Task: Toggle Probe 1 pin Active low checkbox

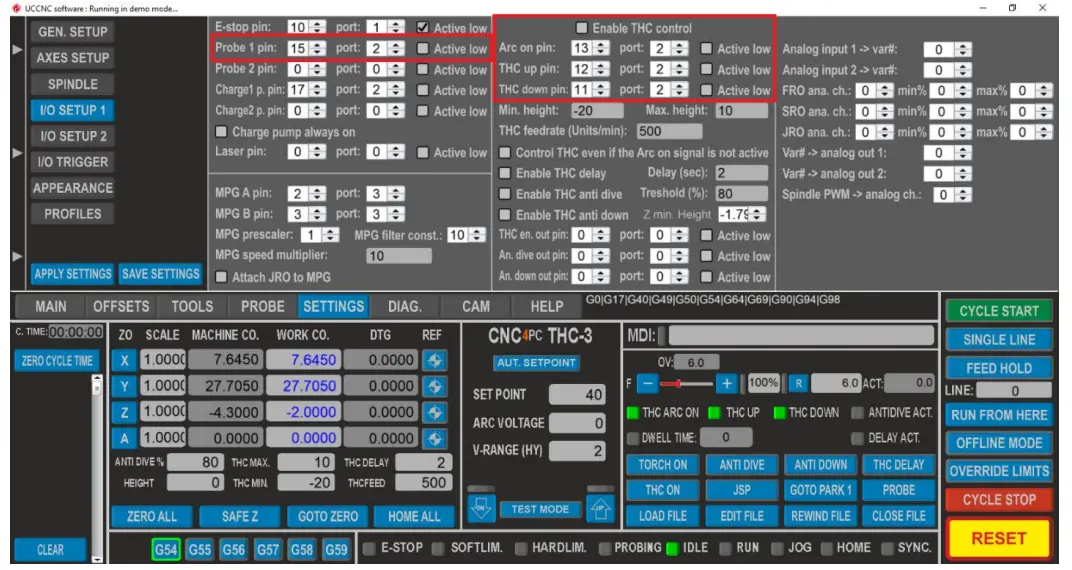Action: click(423, 49)
